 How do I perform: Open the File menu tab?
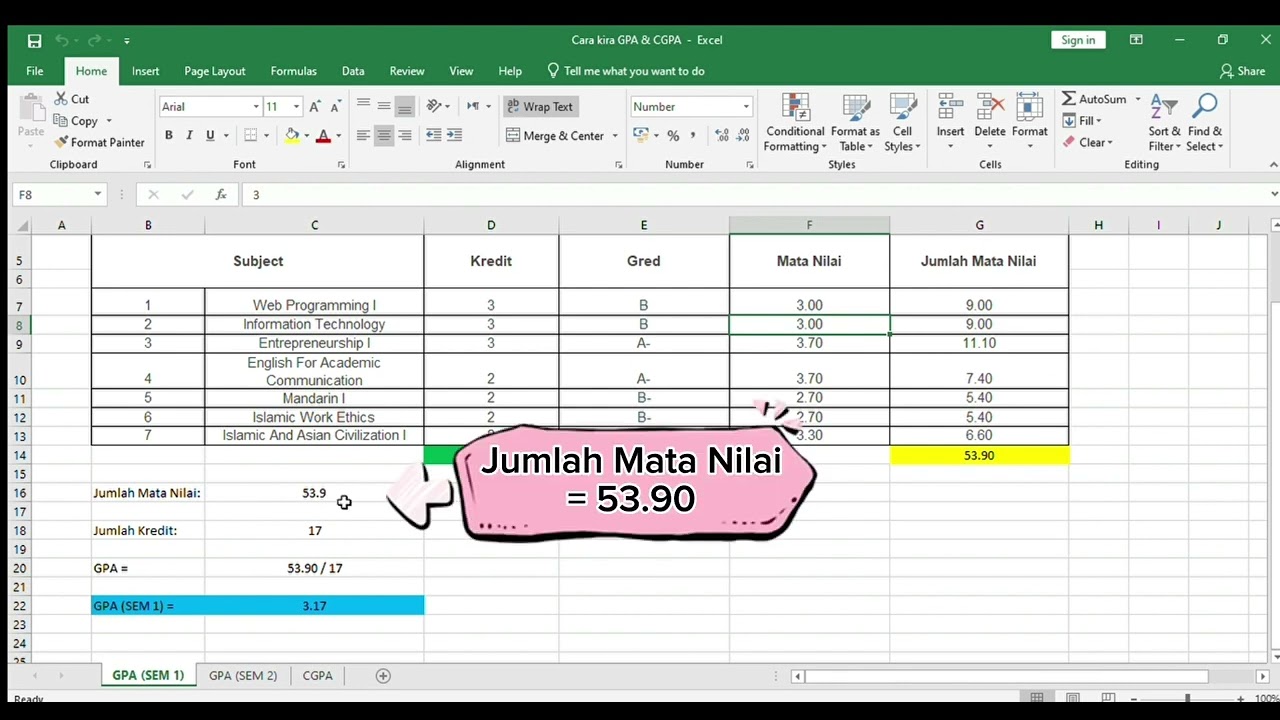coord(35,71)
